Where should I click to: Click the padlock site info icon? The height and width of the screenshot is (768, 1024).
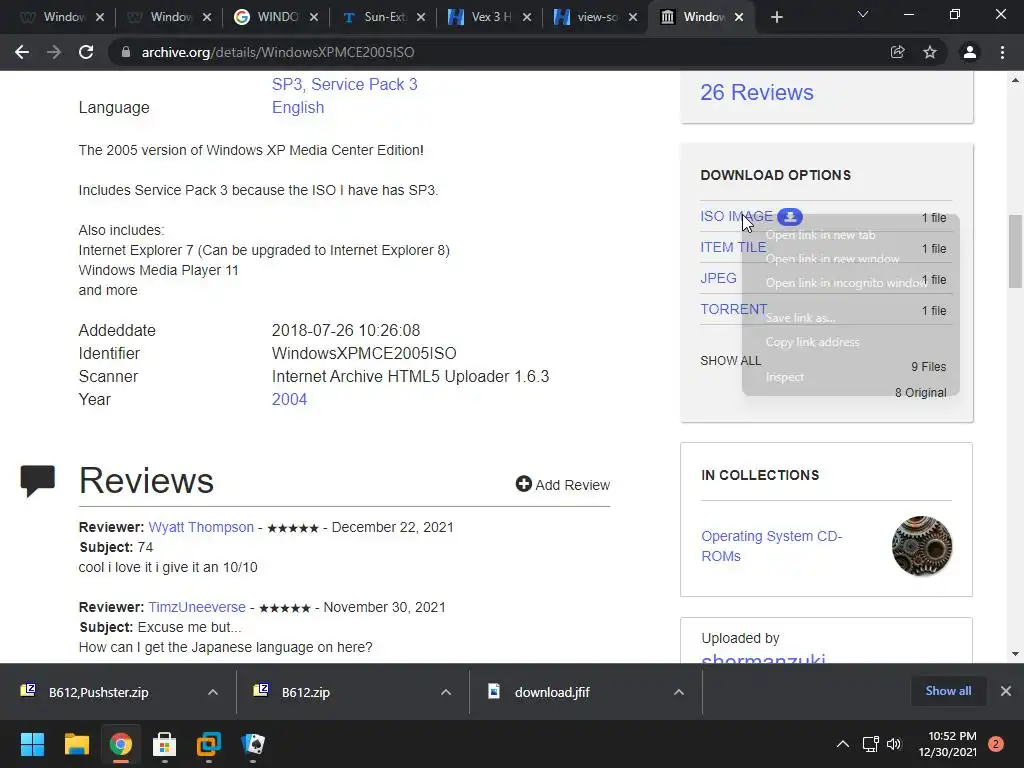(125, 52)
